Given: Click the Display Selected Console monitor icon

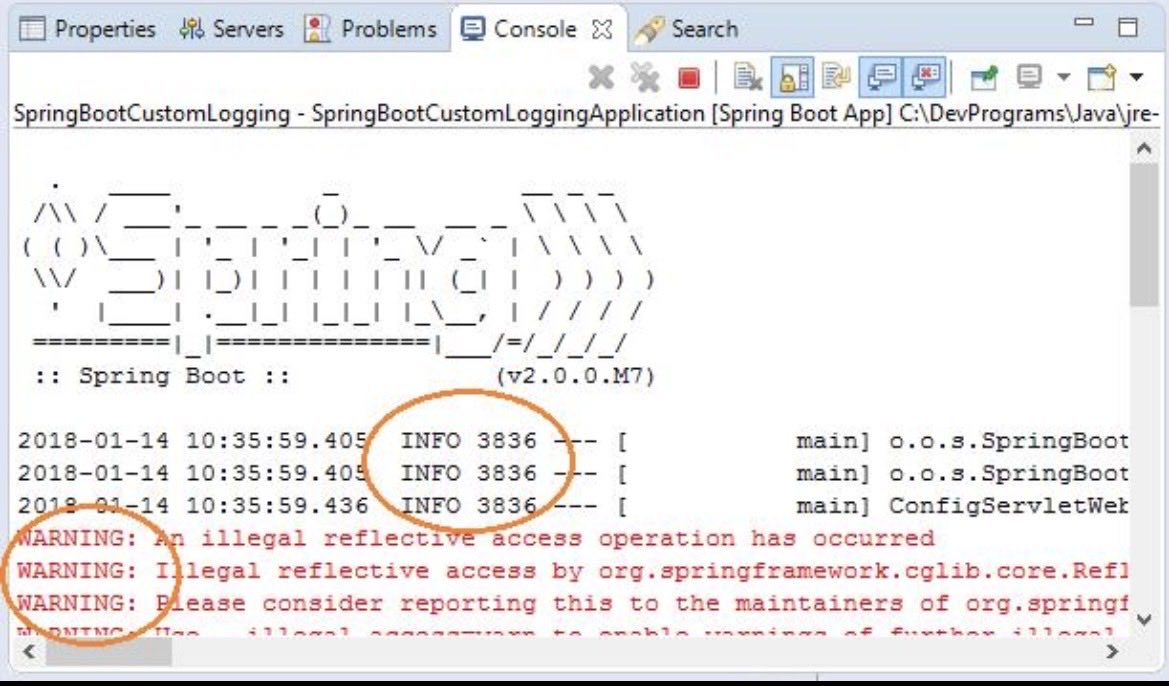Looking at the screenshot, I should pos(1029,76).
